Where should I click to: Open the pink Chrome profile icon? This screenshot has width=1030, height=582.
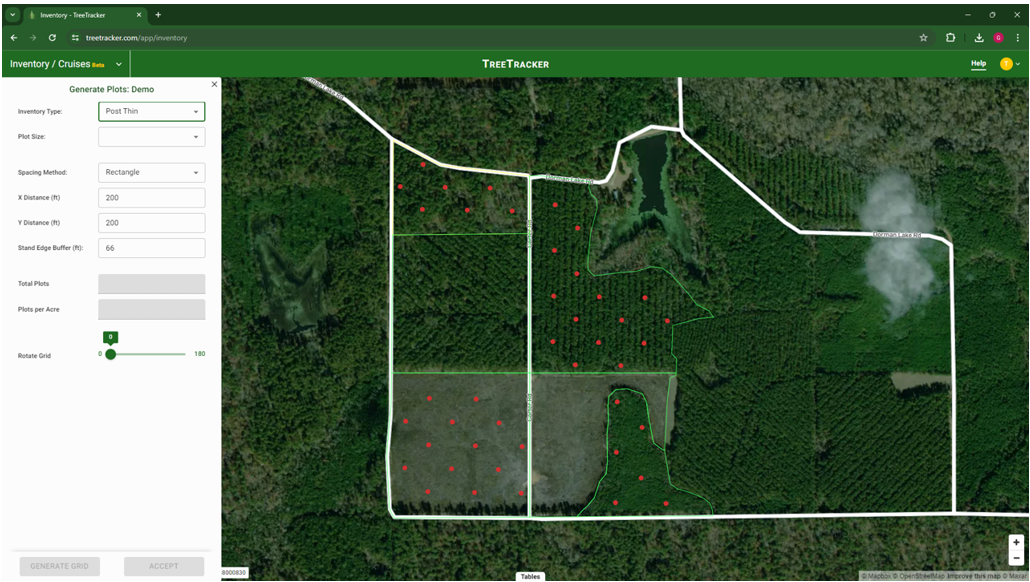pyautogui.click(x=1000, y=36)
